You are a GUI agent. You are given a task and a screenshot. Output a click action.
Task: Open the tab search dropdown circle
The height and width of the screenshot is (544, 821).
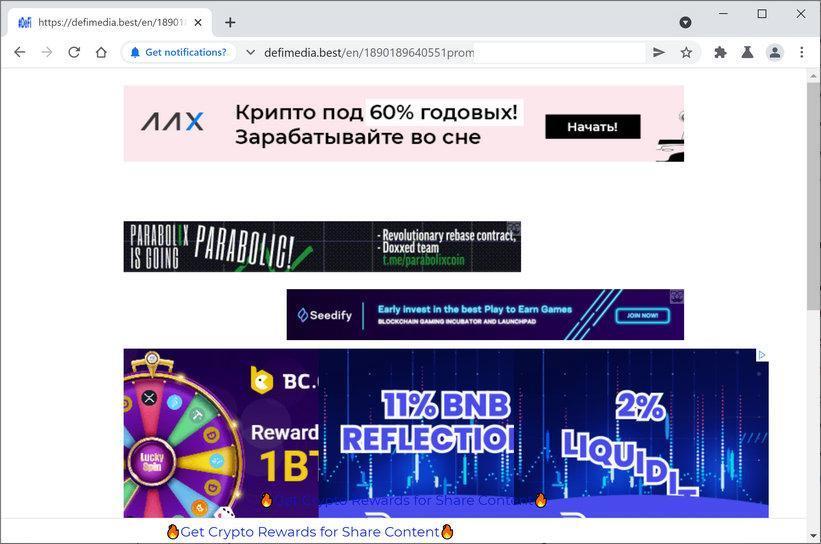pos(685,22)
